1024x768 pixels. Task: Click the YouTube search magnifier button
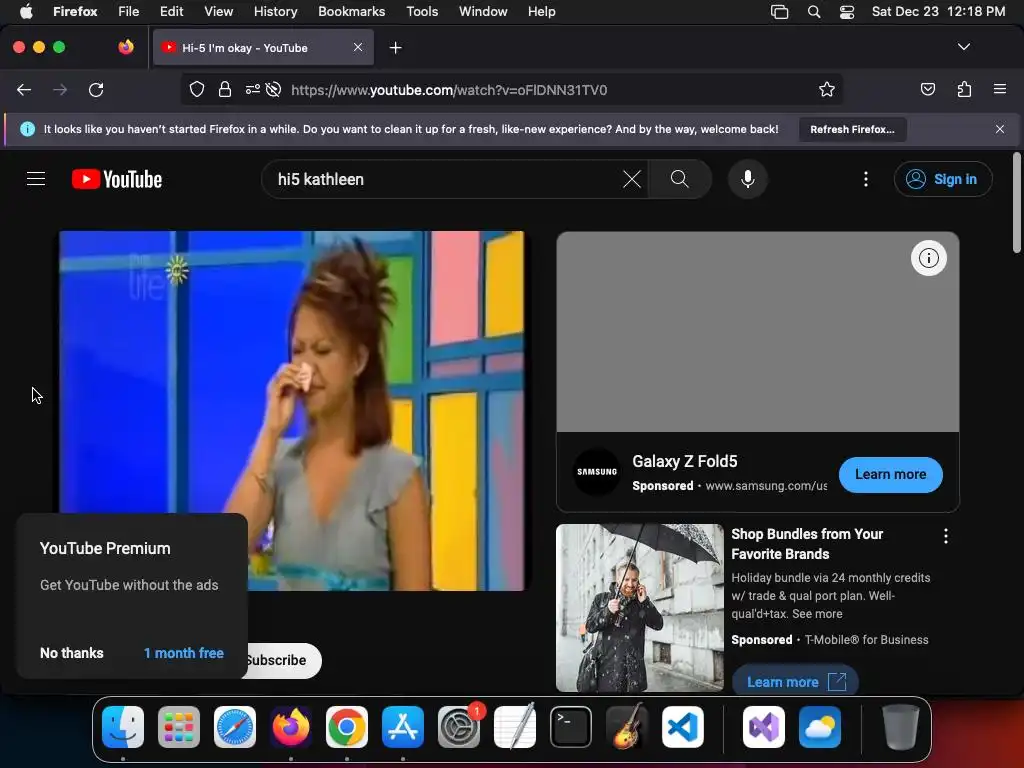tap(680, 179)
